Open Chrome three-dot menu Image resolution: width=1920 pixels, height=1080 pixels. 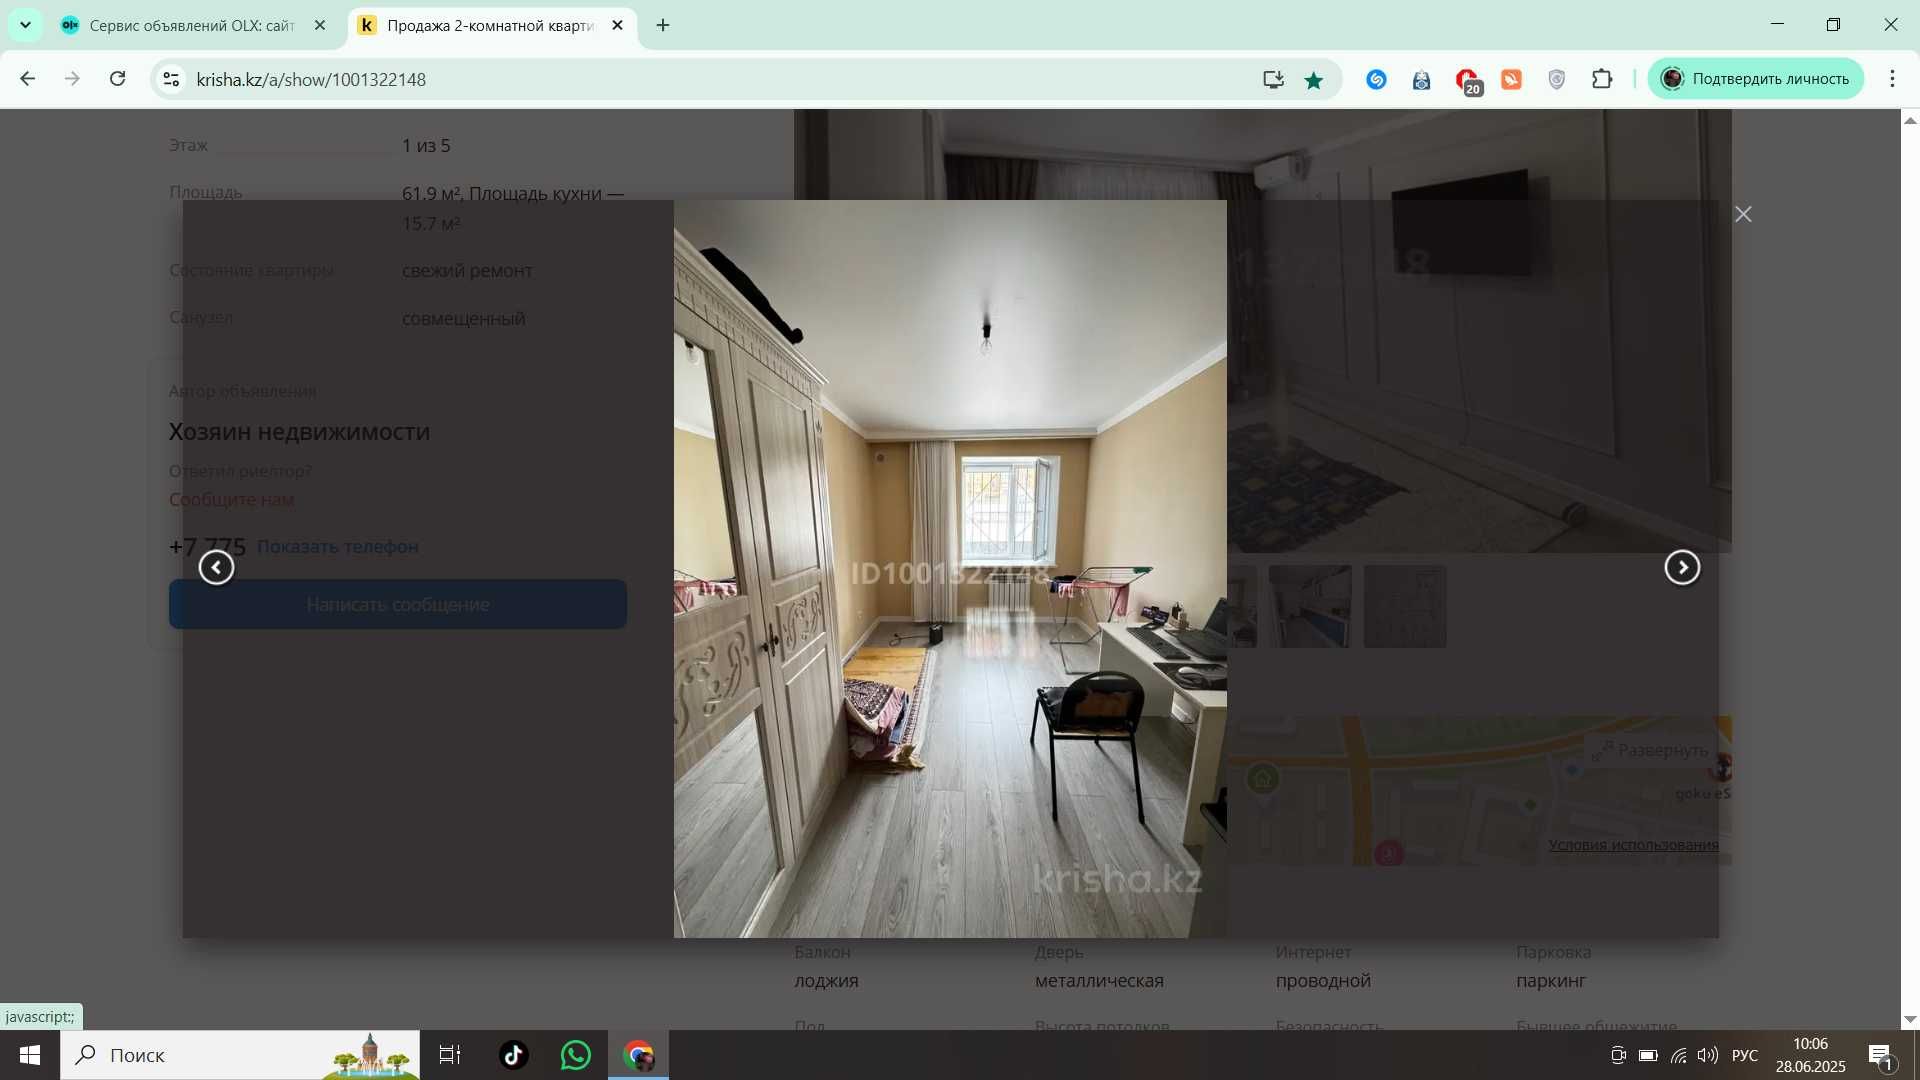[x=1892, y=79]
